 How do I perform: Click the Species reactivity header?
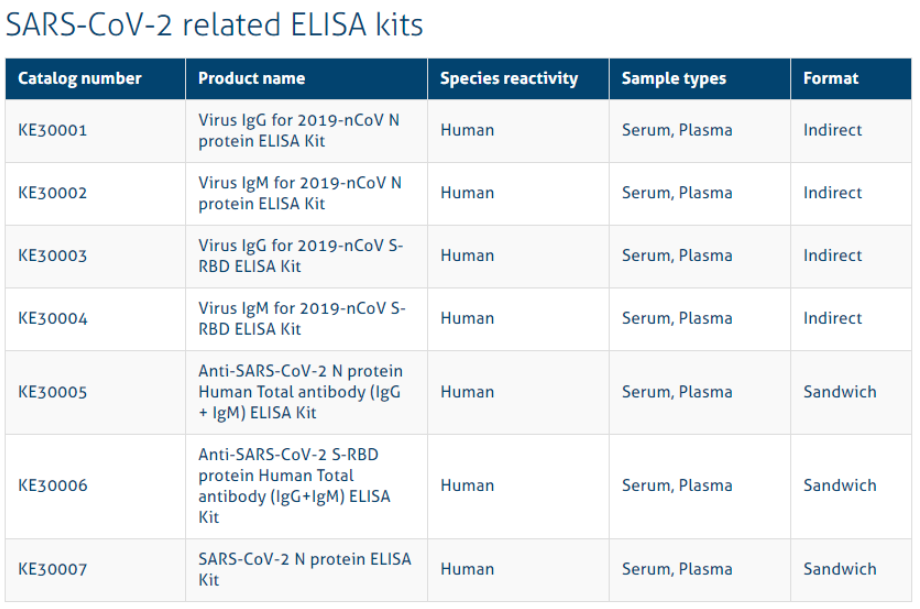[509, 79]
